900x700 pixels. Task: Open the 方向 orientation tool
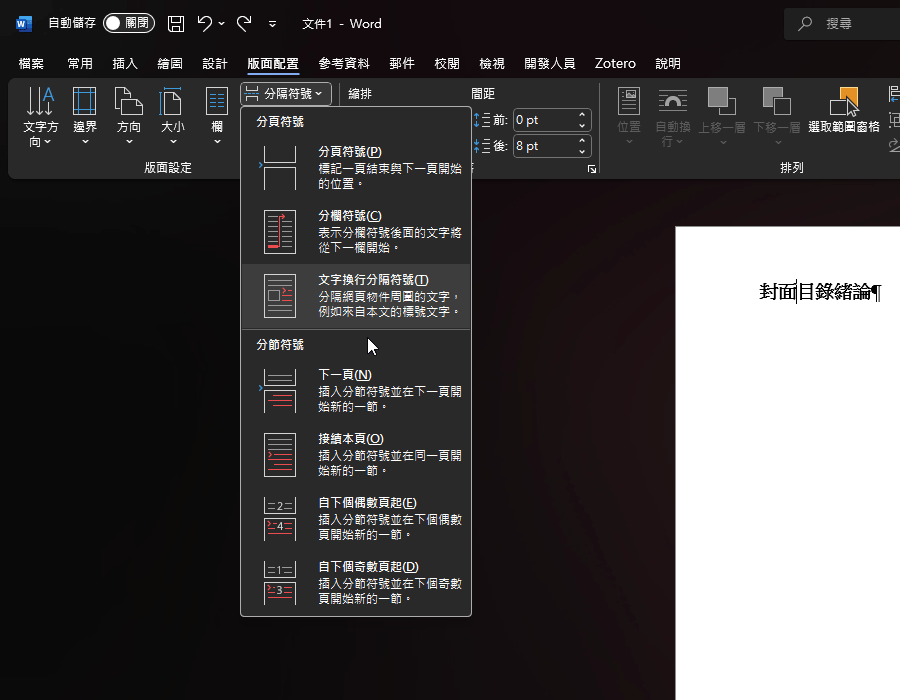click(129, 116)
